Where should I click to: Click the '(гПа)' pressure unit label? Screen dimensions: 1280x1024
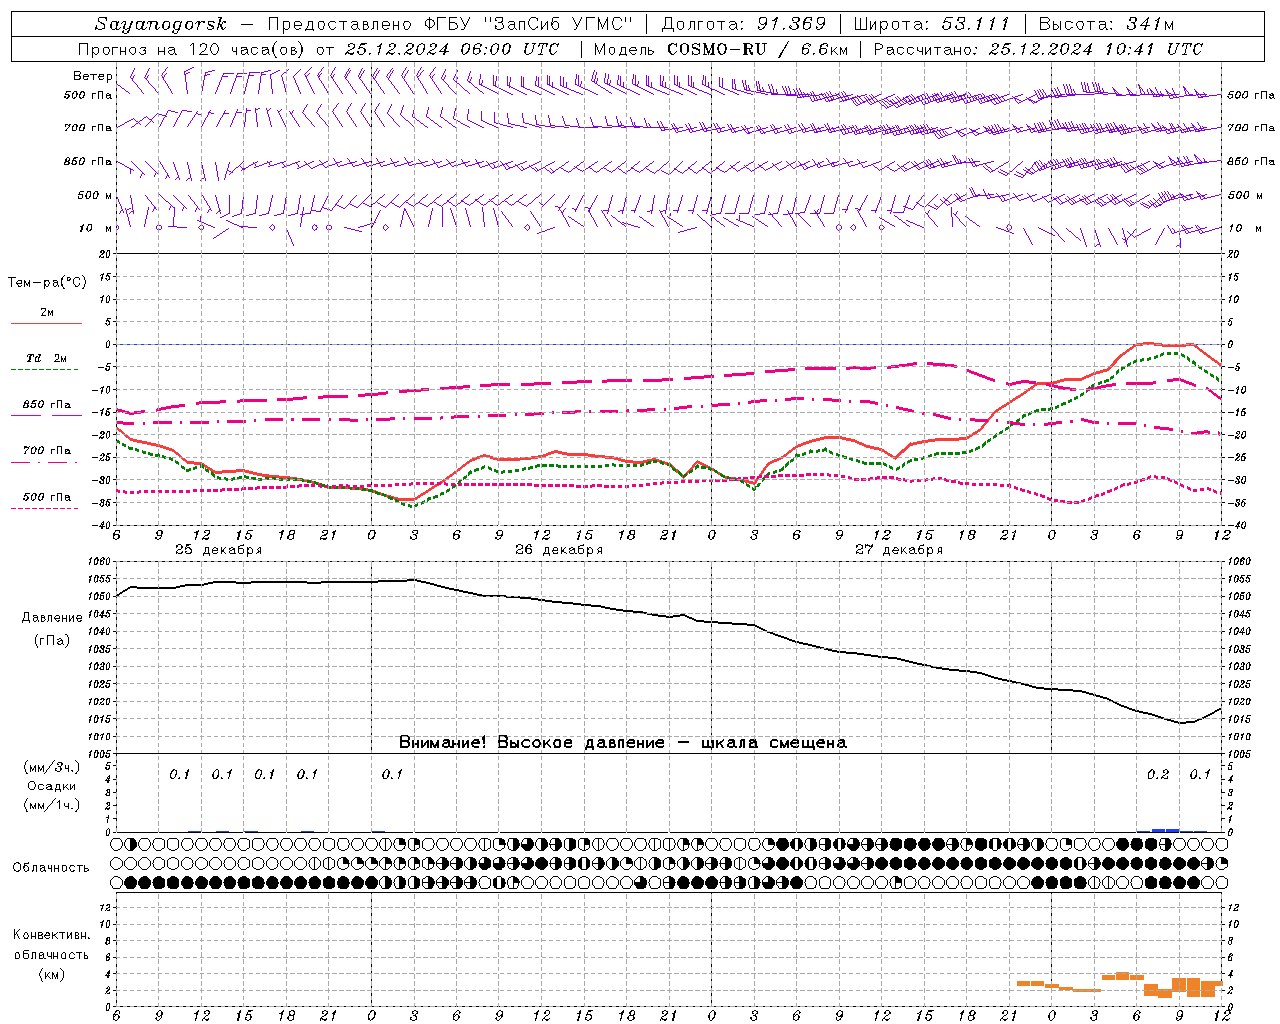pyautogui.click(x=52, y=641)
